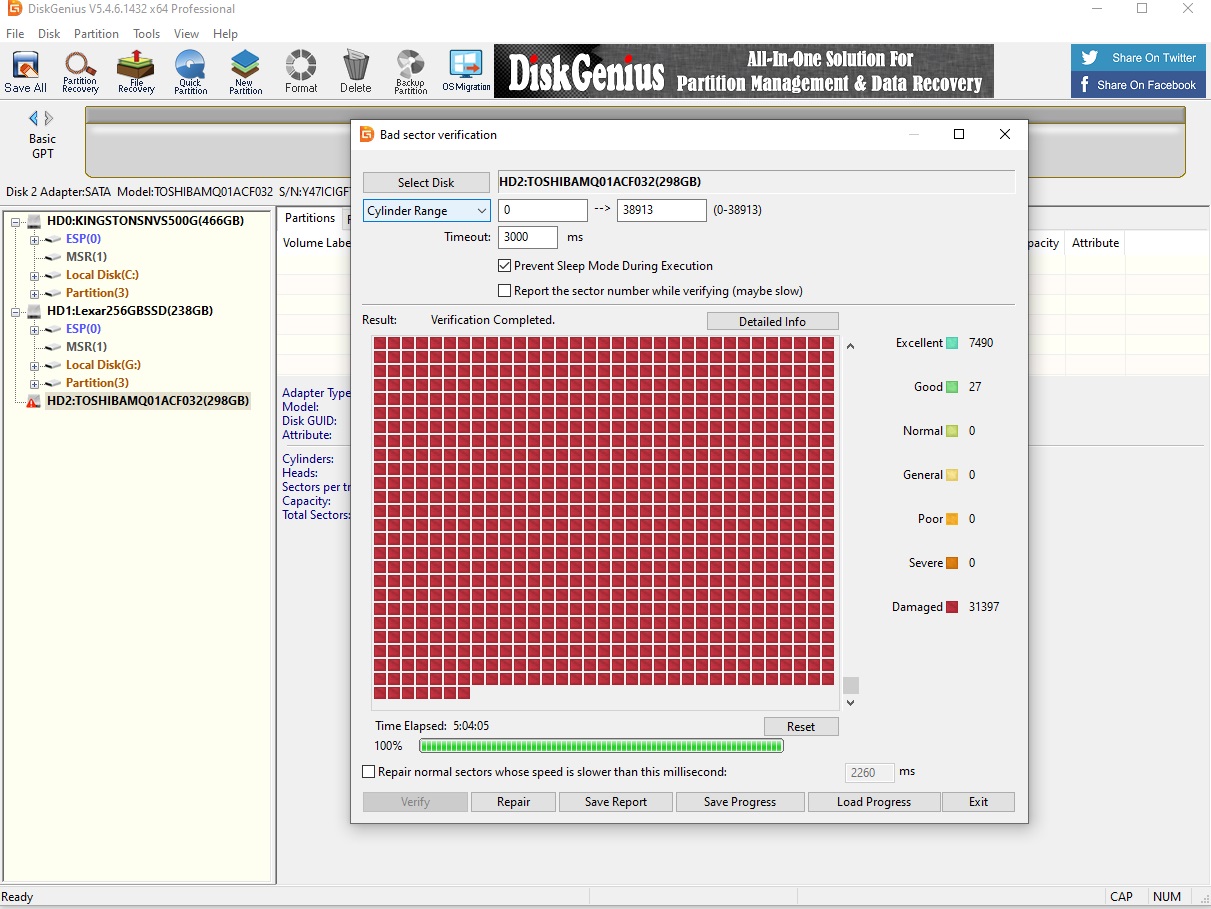Start the Quick Partition tool

point(190,72)
